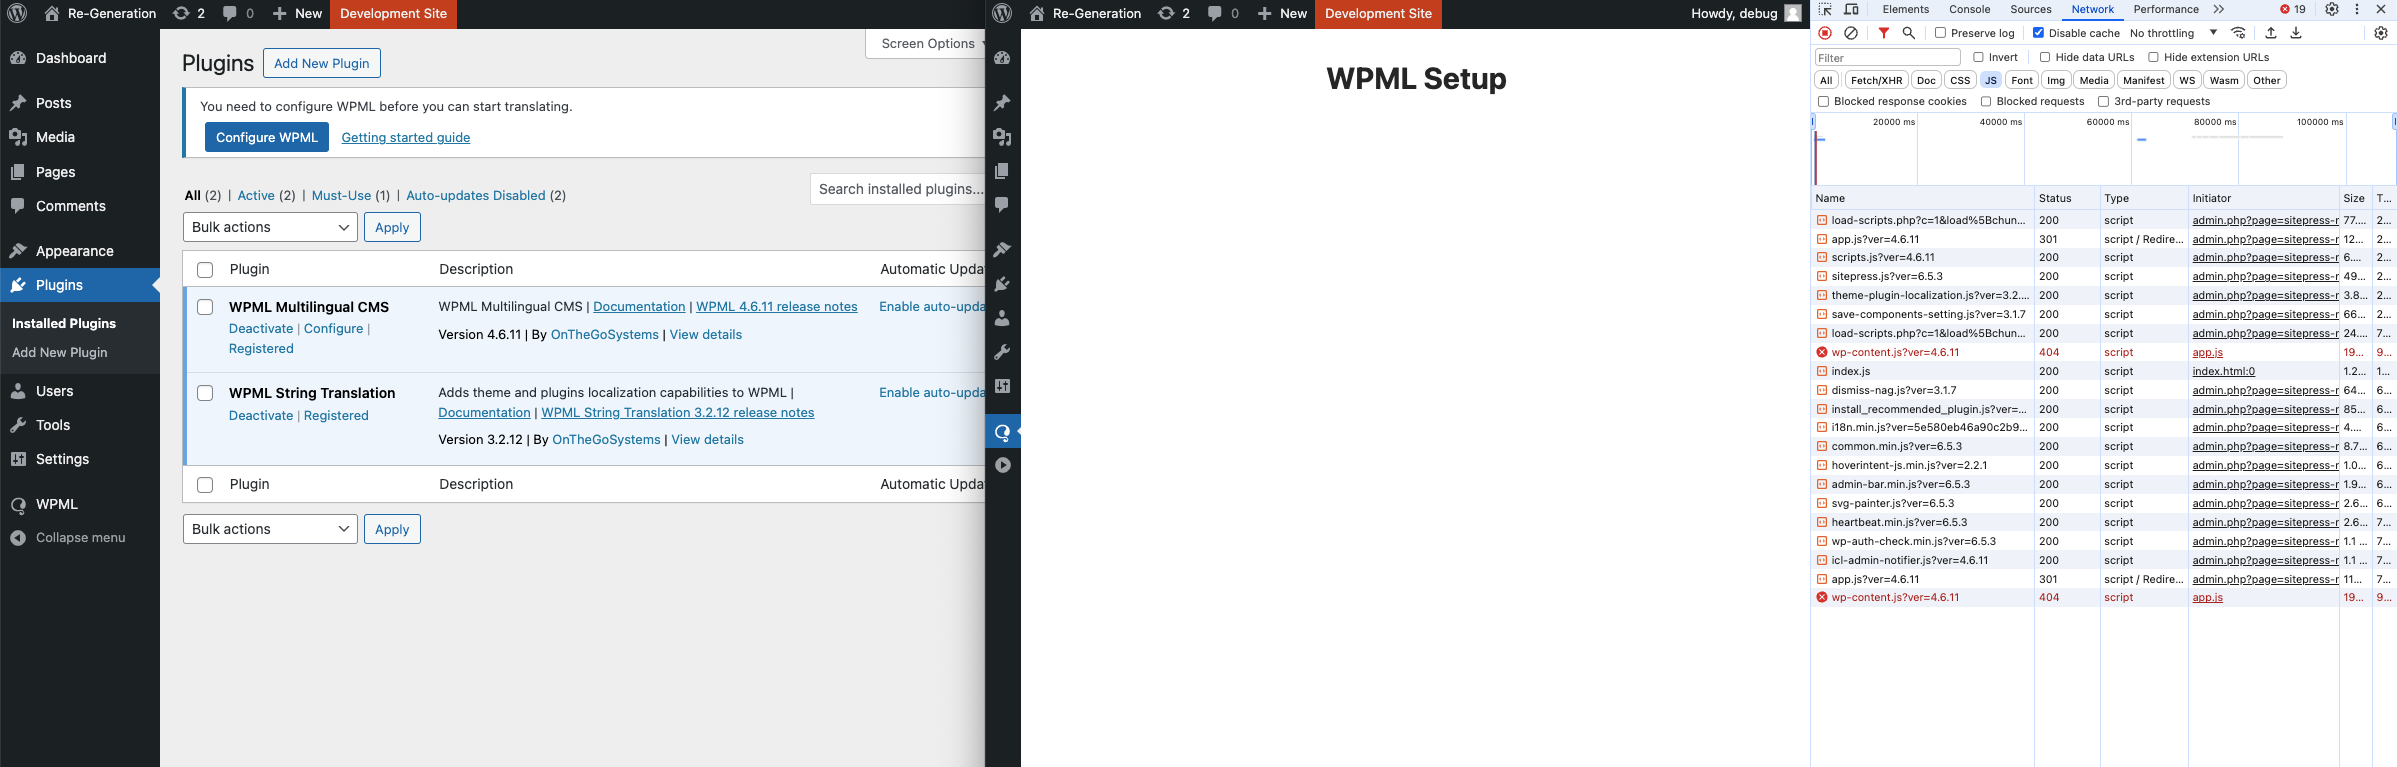Filter requests by Fetch/XHR type
Screen dimensions: 2397x767
point(1876,80)
